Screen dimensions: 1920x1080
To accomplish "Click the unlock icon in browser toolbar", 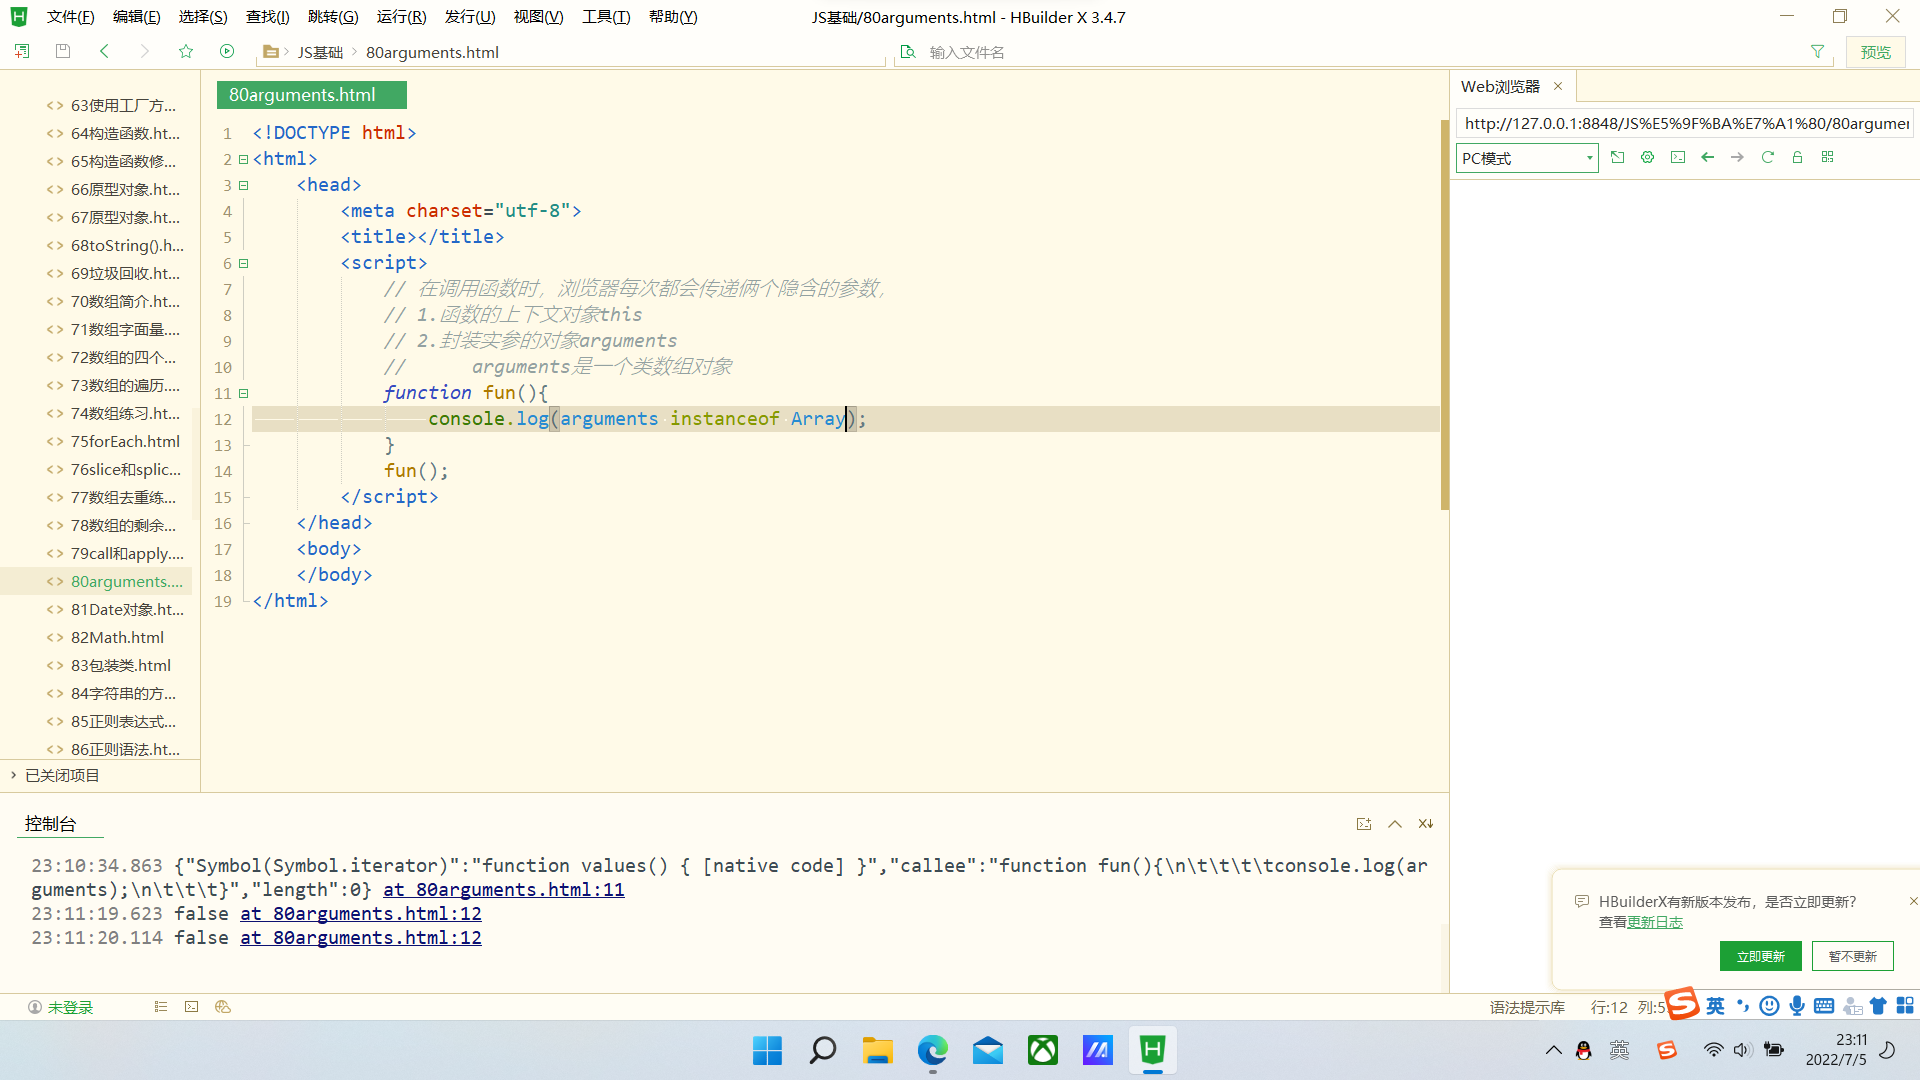I will 1797,157.
